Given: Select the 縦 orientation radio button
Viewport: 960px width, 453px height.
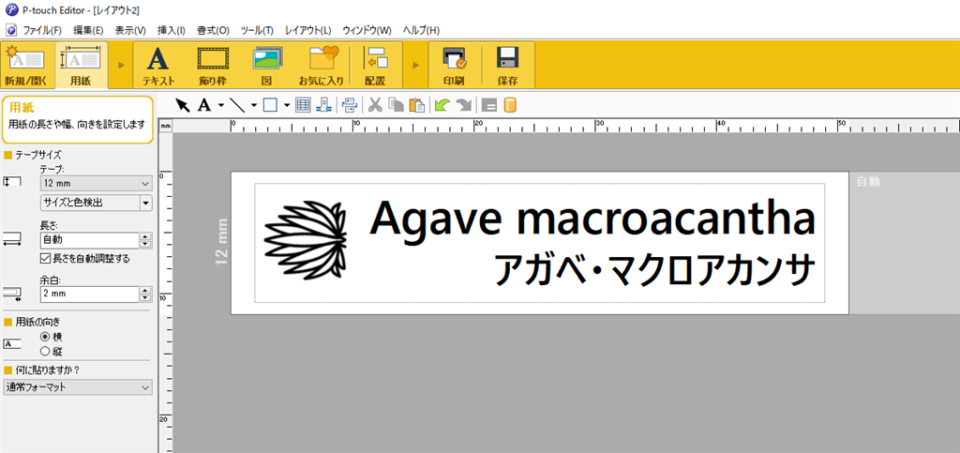Looking at the screenshot, I should point(45,351).
